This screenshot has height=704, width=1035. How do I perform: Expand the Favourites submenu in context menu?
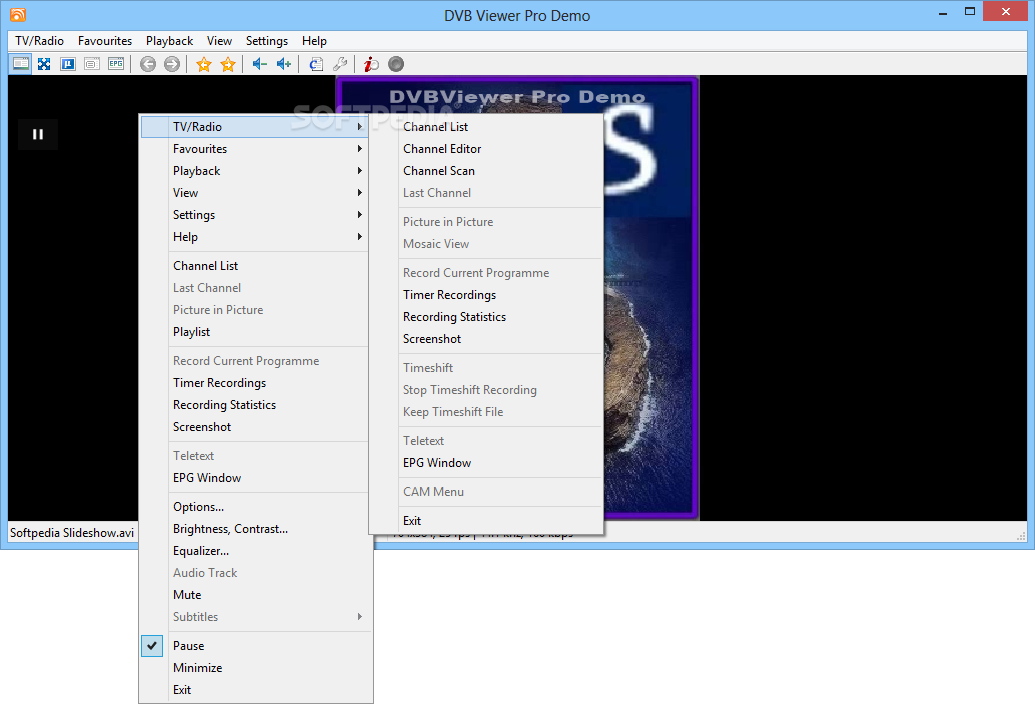[255, 149]
